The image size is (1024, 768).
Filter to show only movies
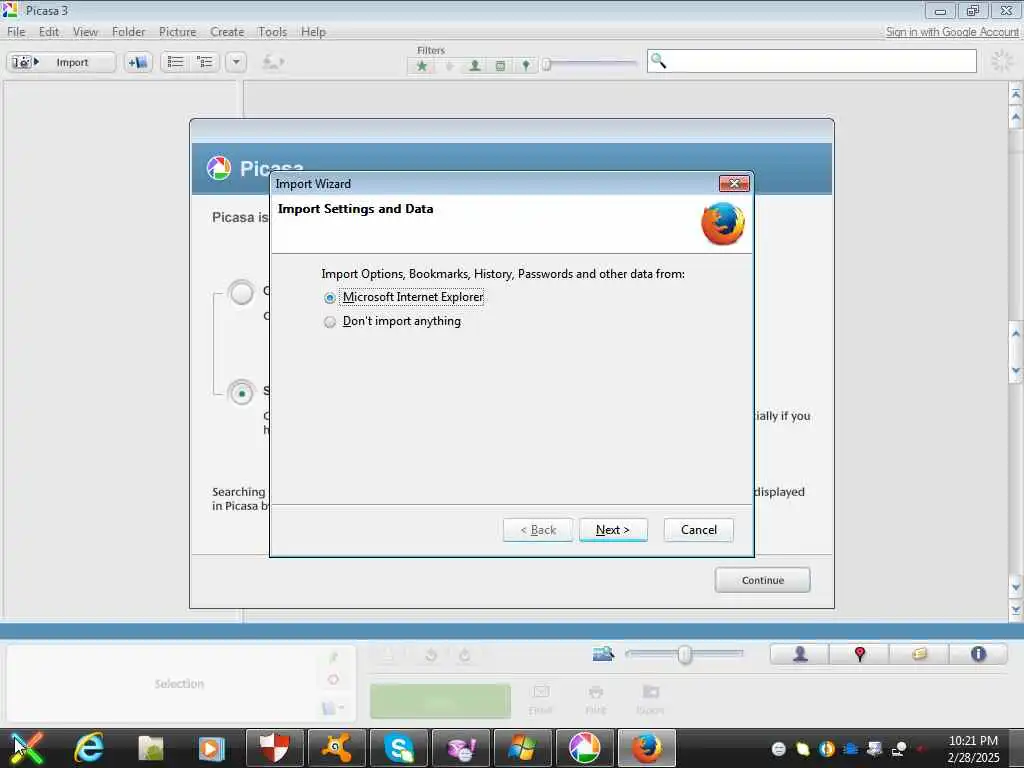tap(500, 66)
